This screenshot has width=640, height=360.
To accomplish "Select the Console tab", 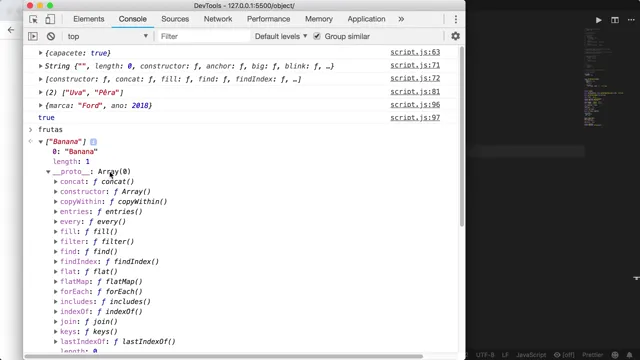I will pos(133,19).
